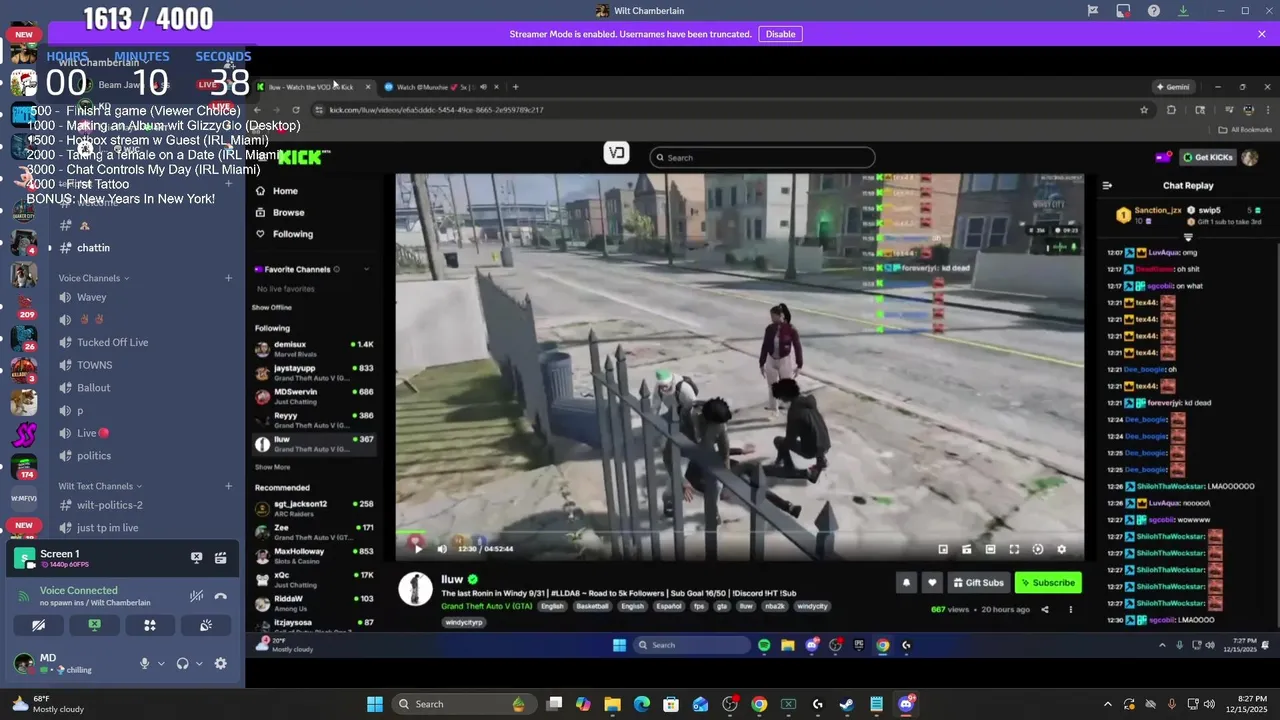Select Home in the Kick sidebar
Viewport: 1280px width, 720px height.
277,191
